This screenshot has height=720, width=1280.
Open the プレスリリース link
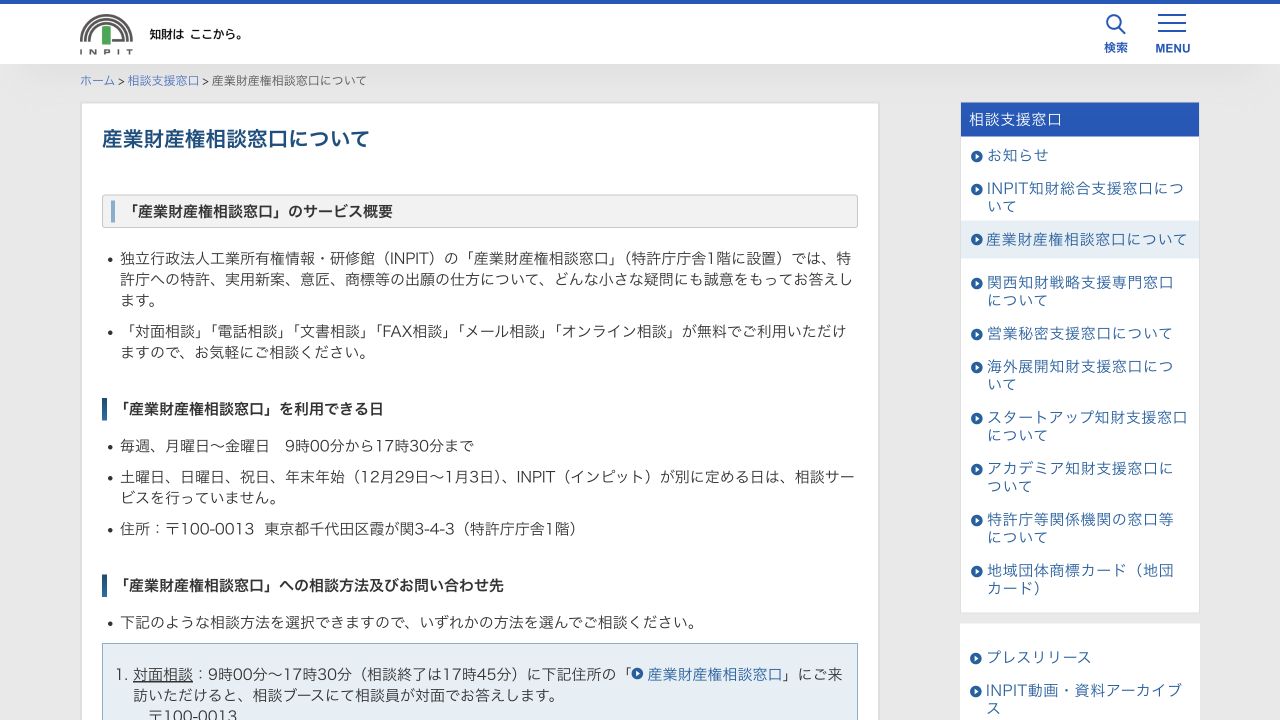tap(1039, 657)
